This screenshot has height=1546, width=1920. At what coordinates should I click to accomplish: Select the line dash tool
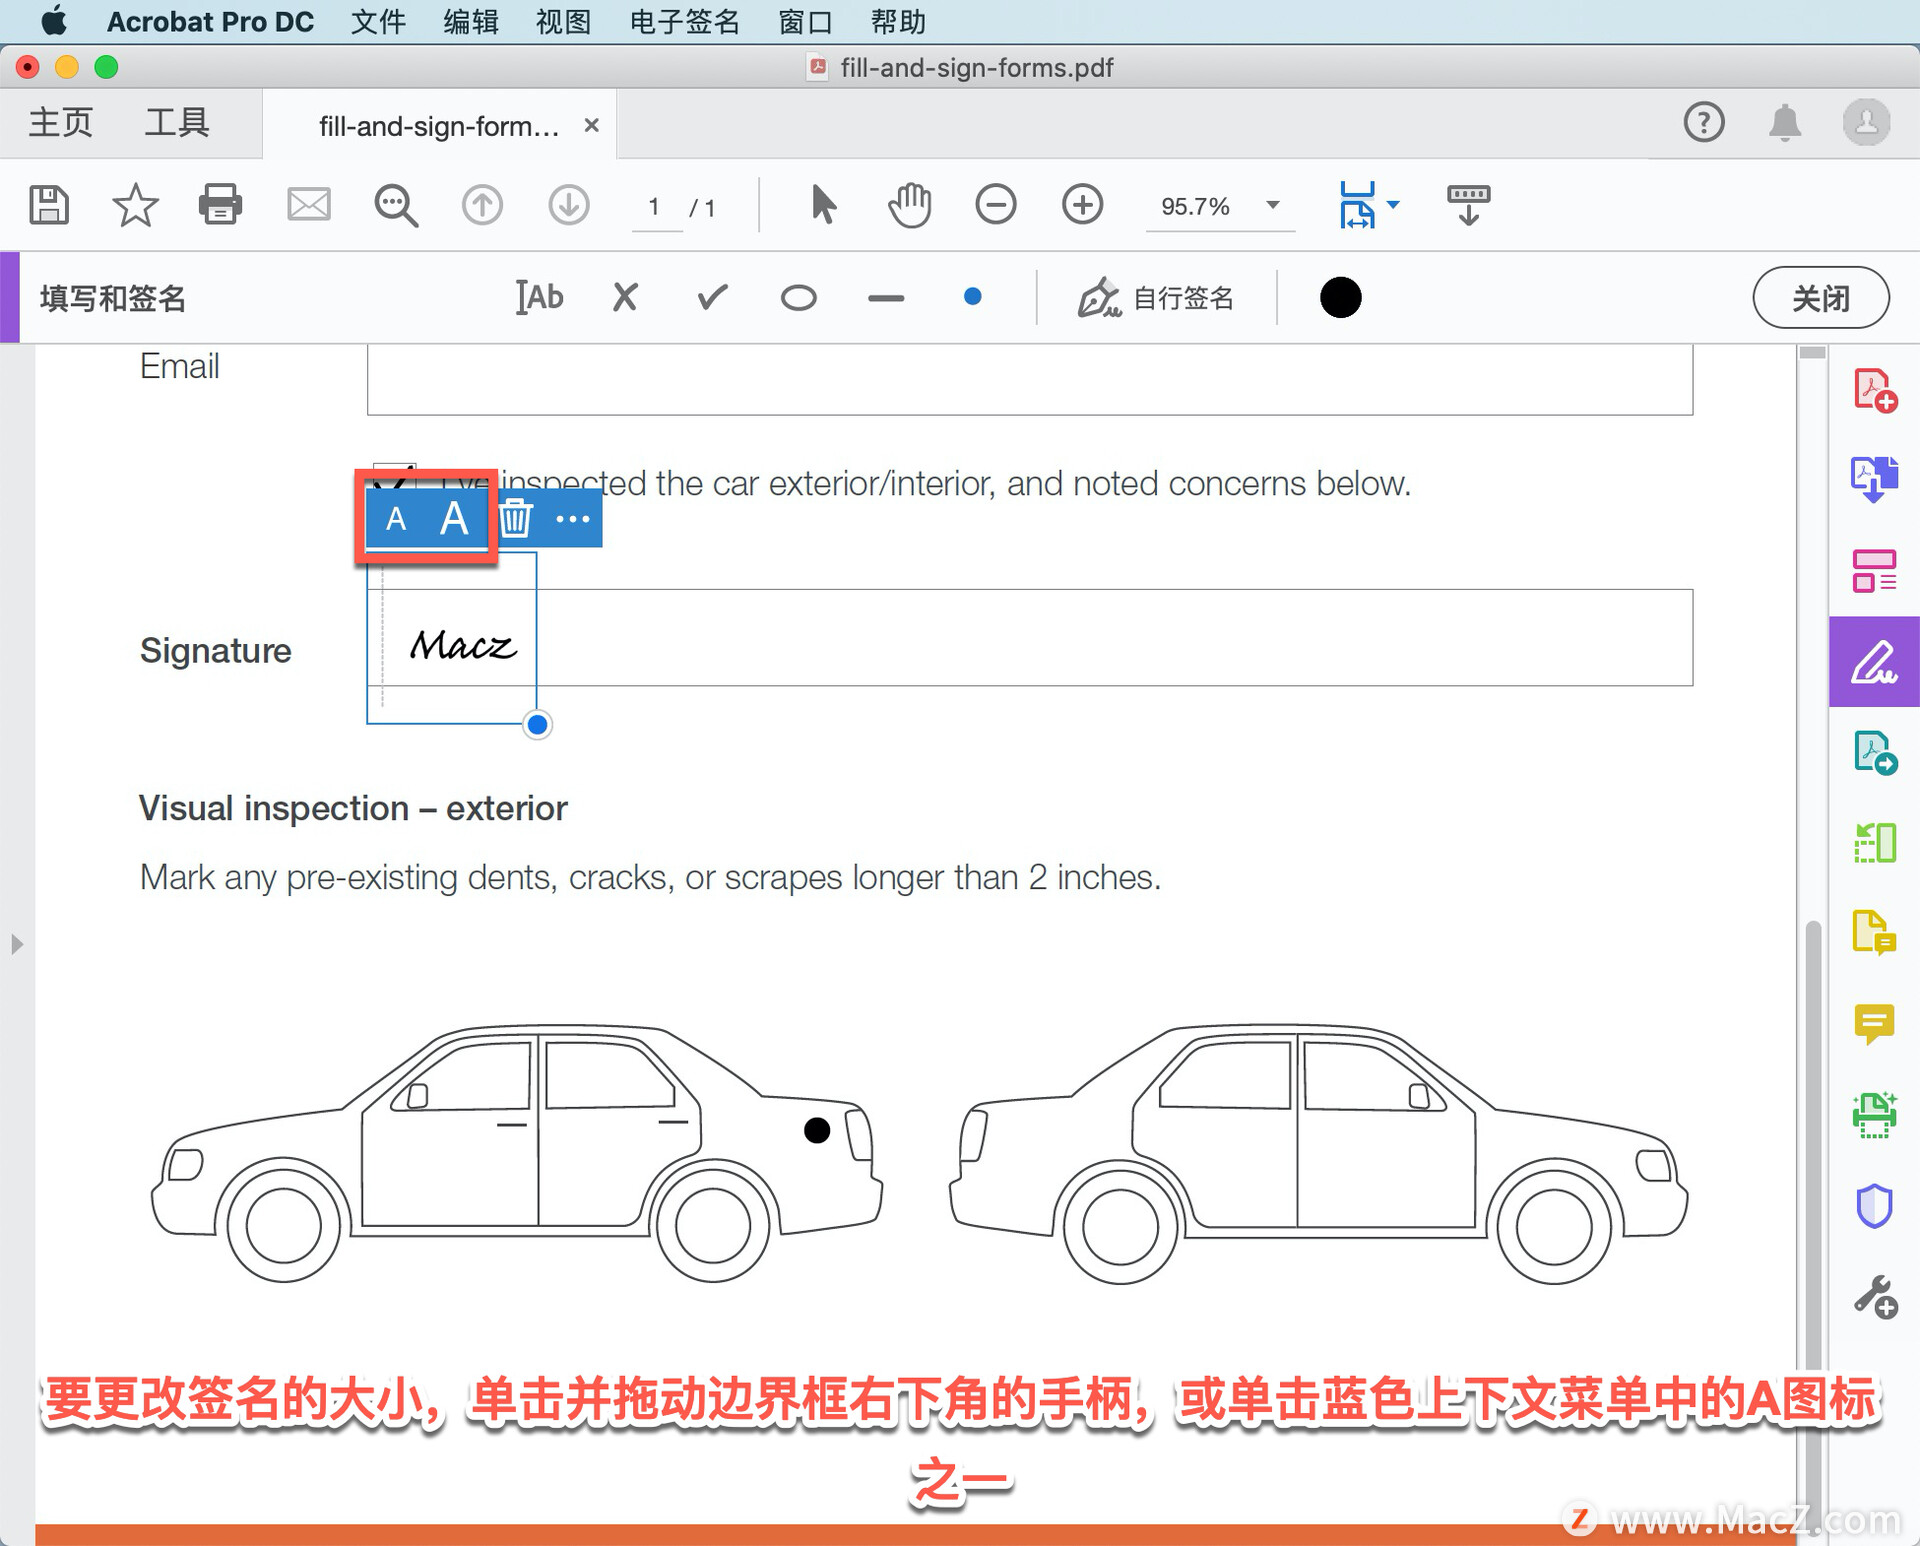[885, 298]
